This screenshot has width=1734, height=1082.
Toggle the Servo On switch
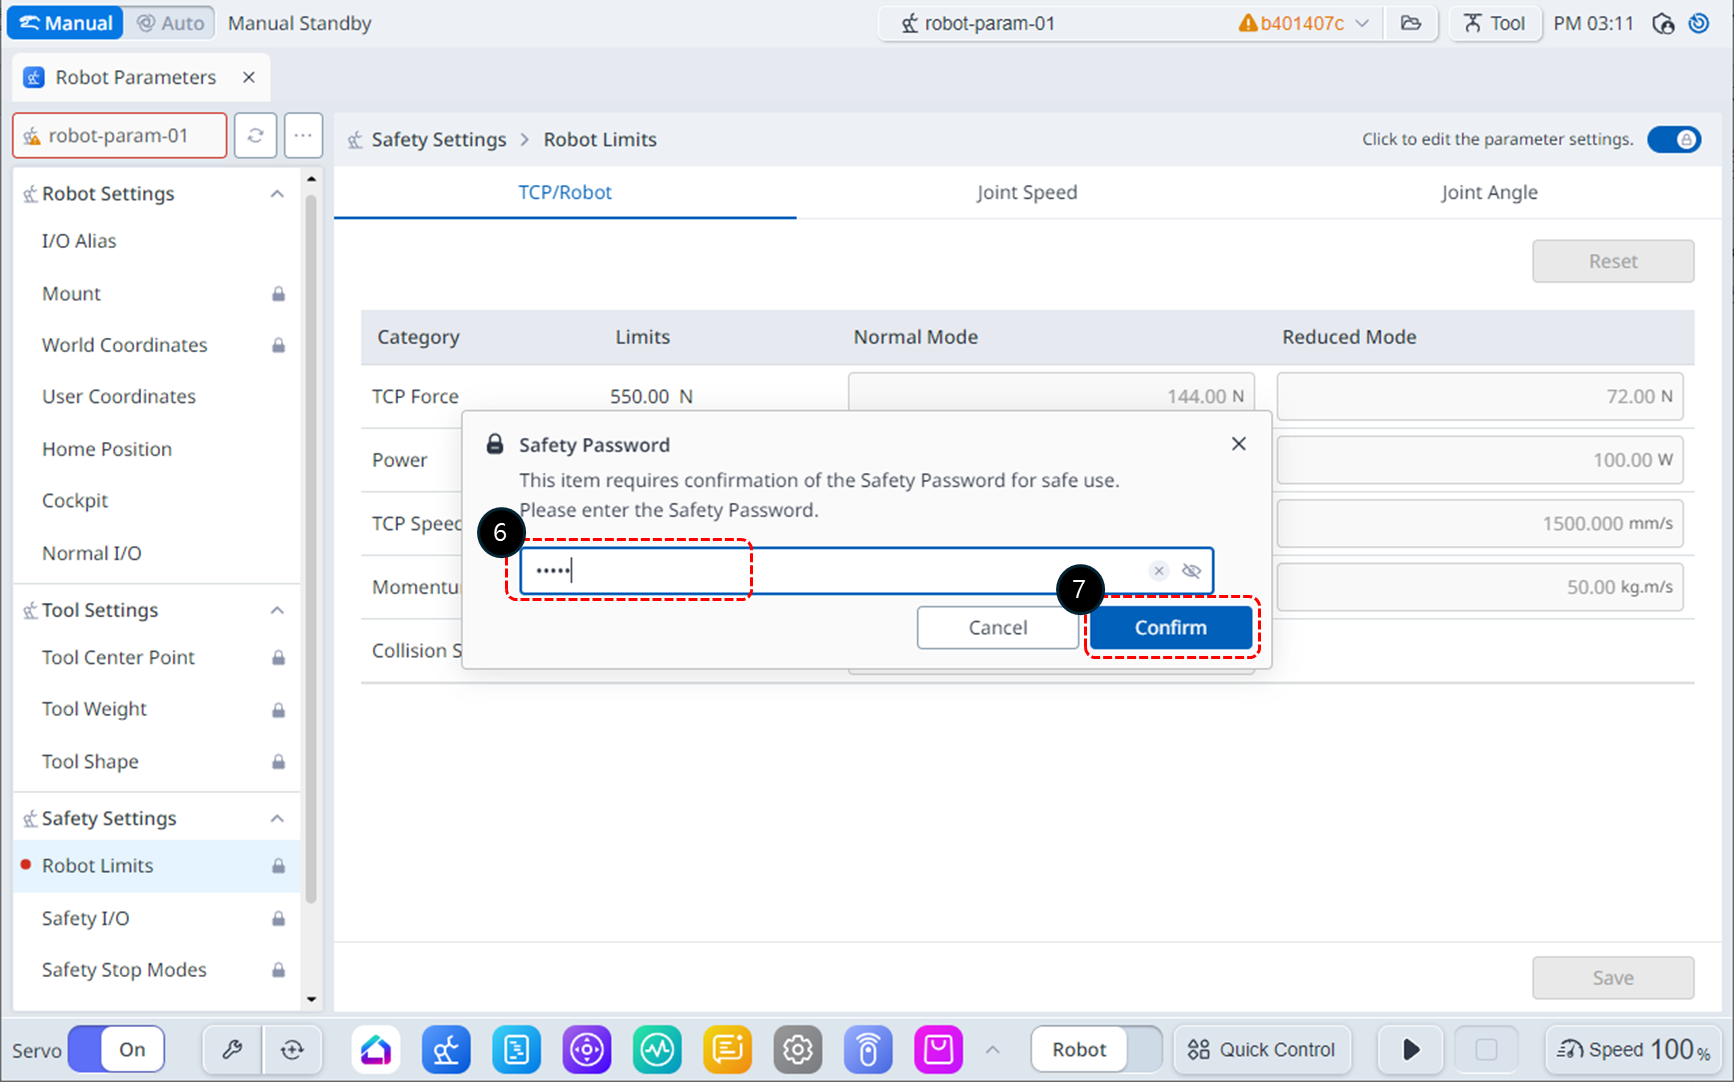[116, 1049]
